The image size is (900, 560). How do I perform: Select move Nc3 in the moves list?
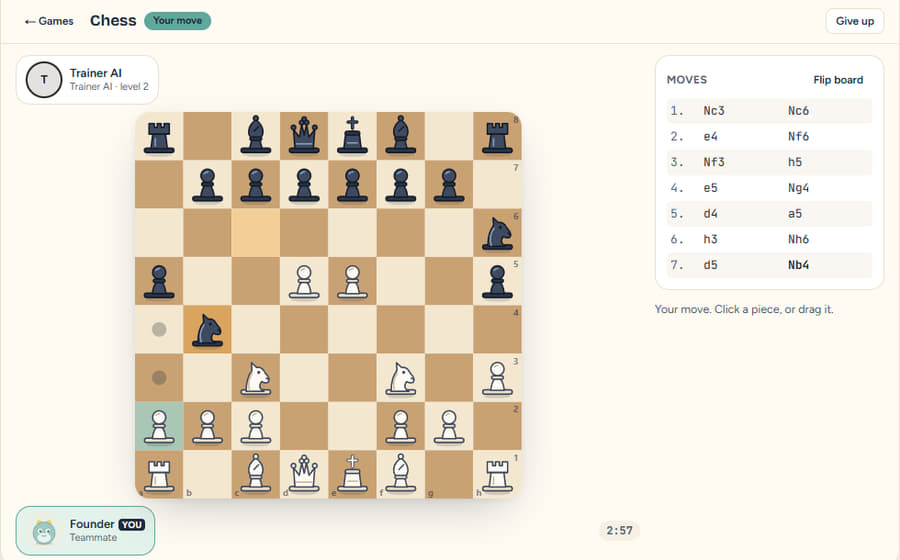tap(714, 111)
